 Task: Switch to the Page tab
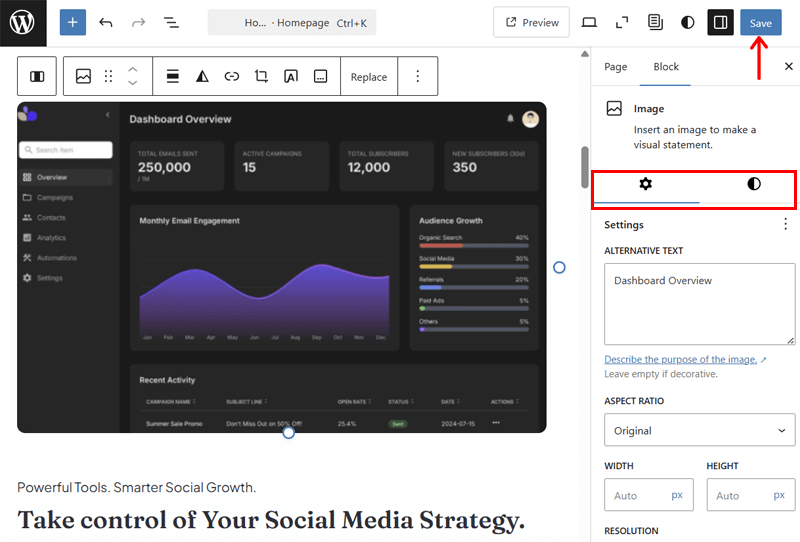point(616,67)
